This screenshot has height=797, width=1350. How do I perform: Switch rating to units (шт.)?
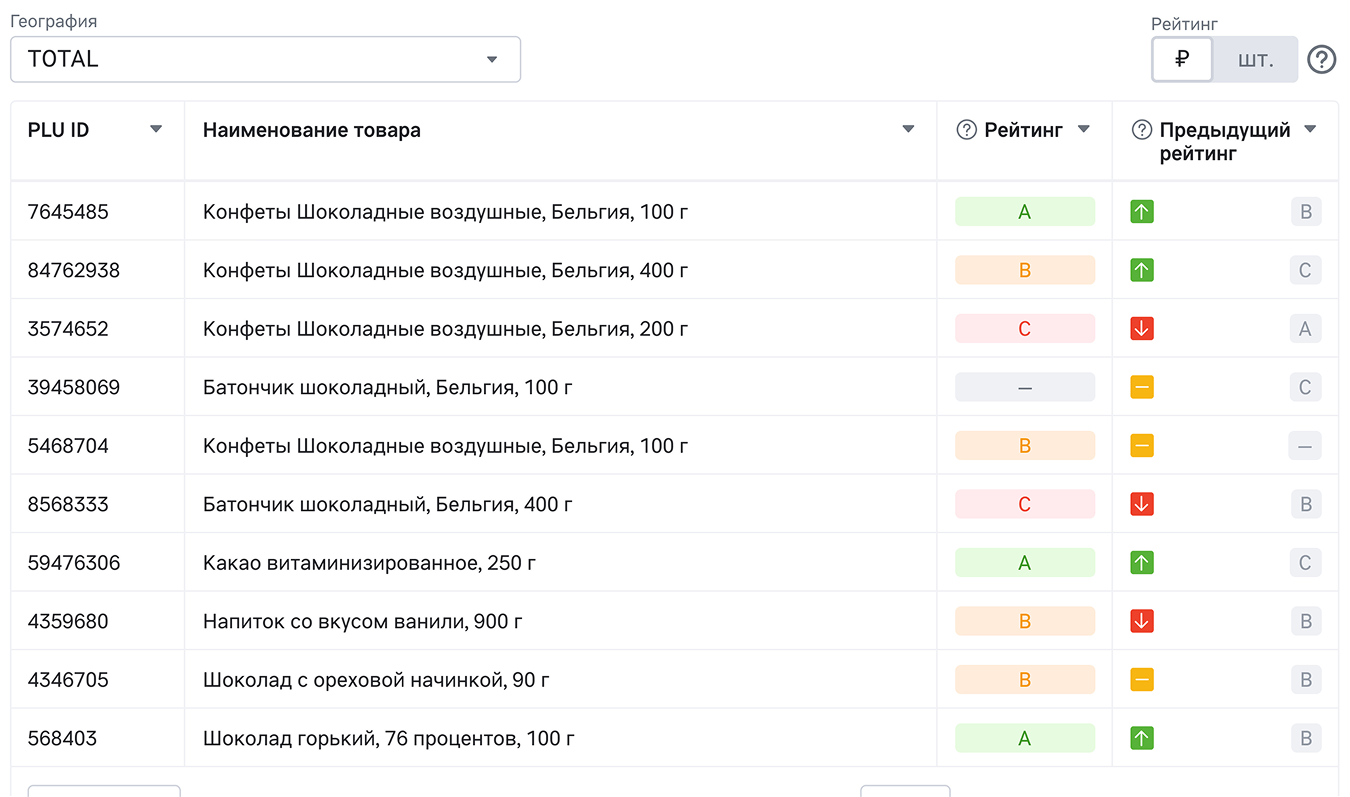coord(1255,60)
